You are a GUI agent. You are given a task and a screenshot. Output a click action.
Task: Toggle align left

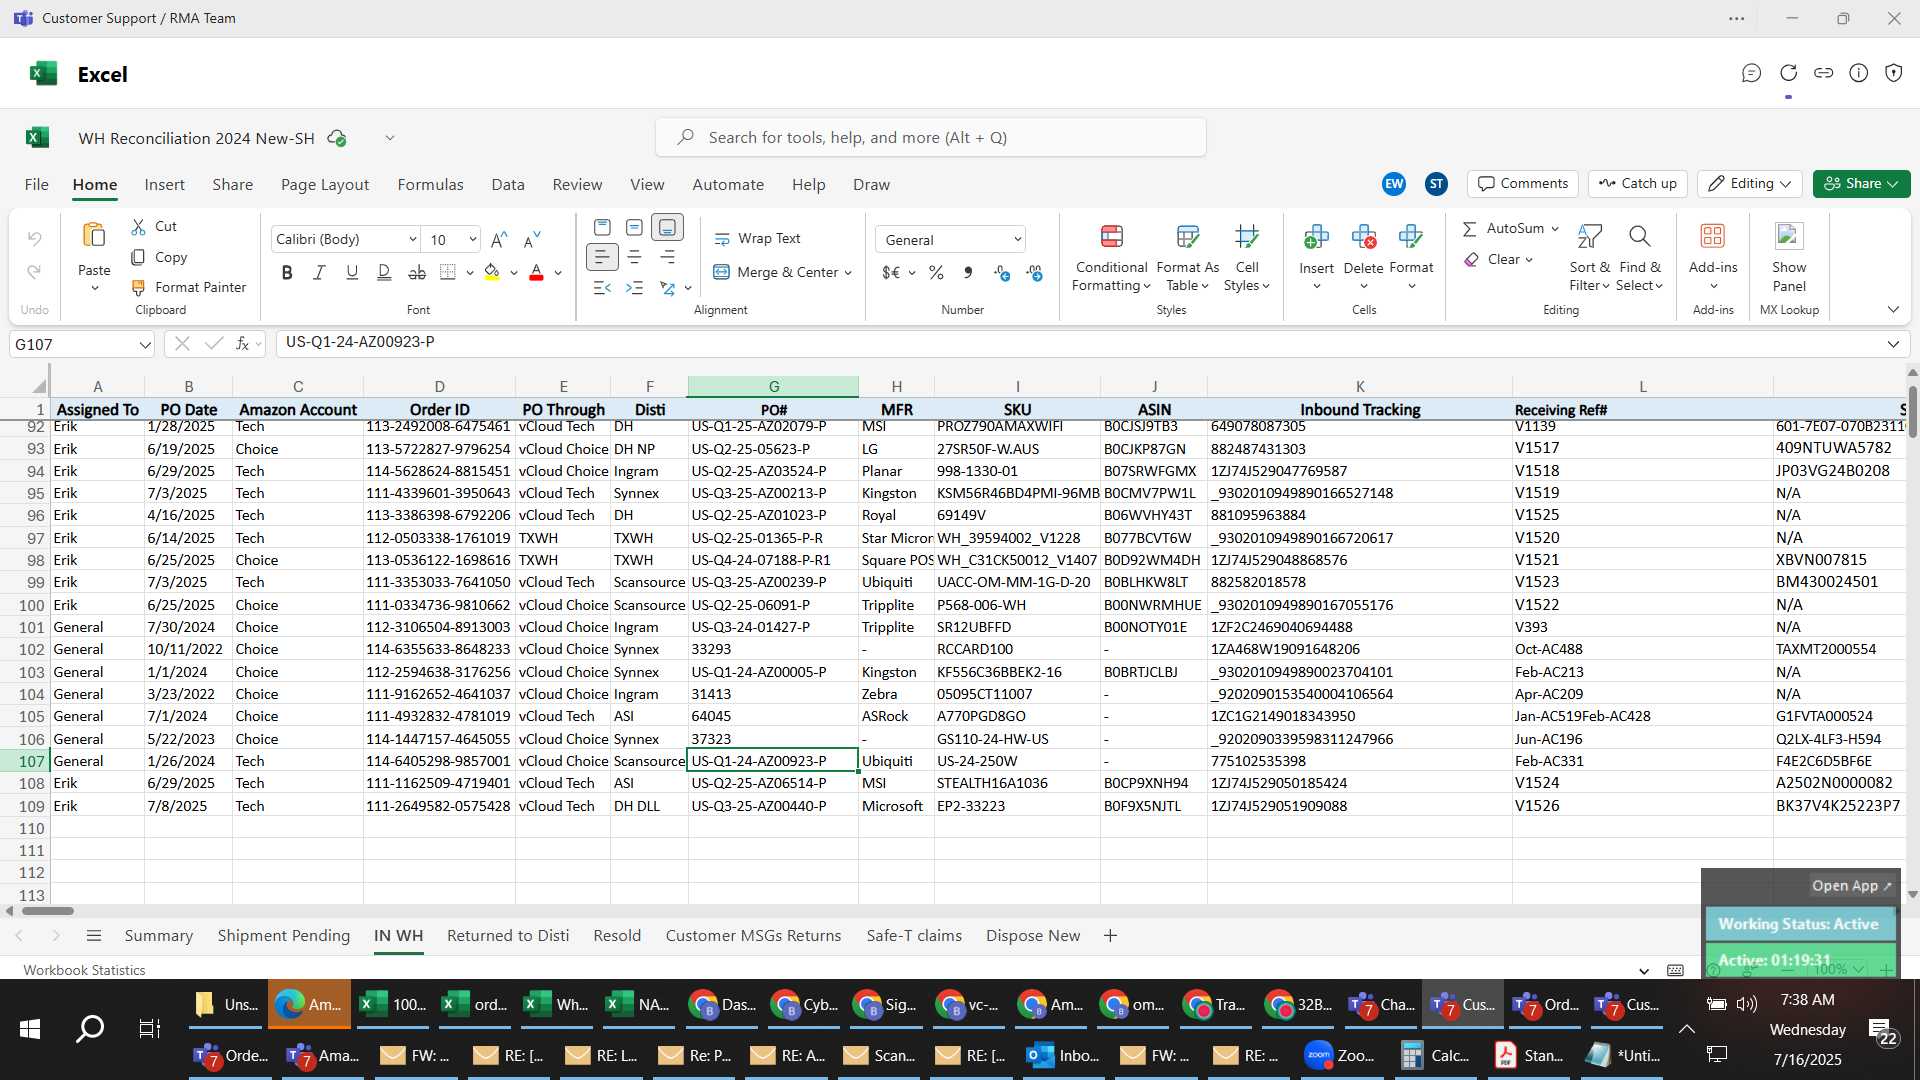(x=602, y=258)
